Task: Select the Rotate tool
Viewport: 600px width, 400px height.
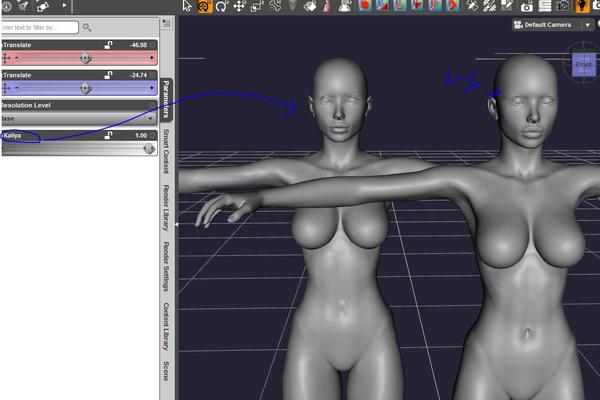Action: coord(222,6)
